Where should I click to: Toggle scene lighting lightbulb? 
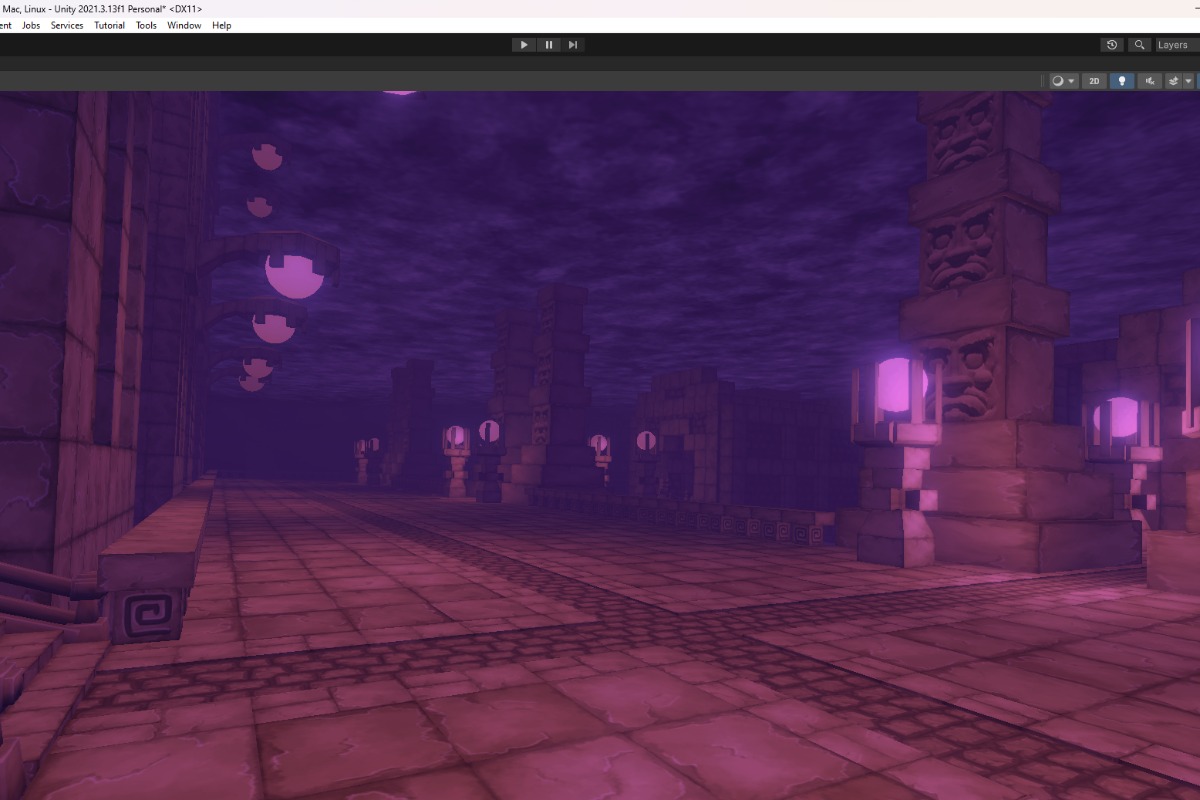(1122, 81)
